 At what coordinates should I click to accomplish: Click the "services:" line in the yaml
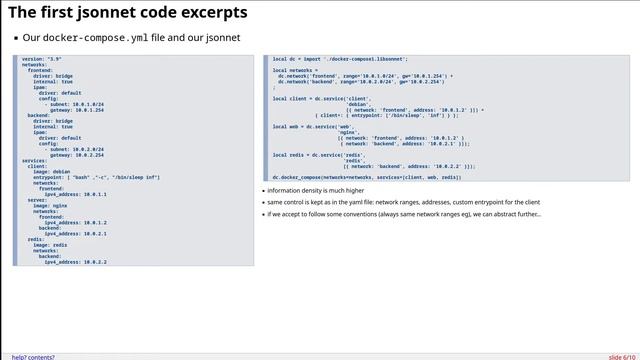[34, 161]
